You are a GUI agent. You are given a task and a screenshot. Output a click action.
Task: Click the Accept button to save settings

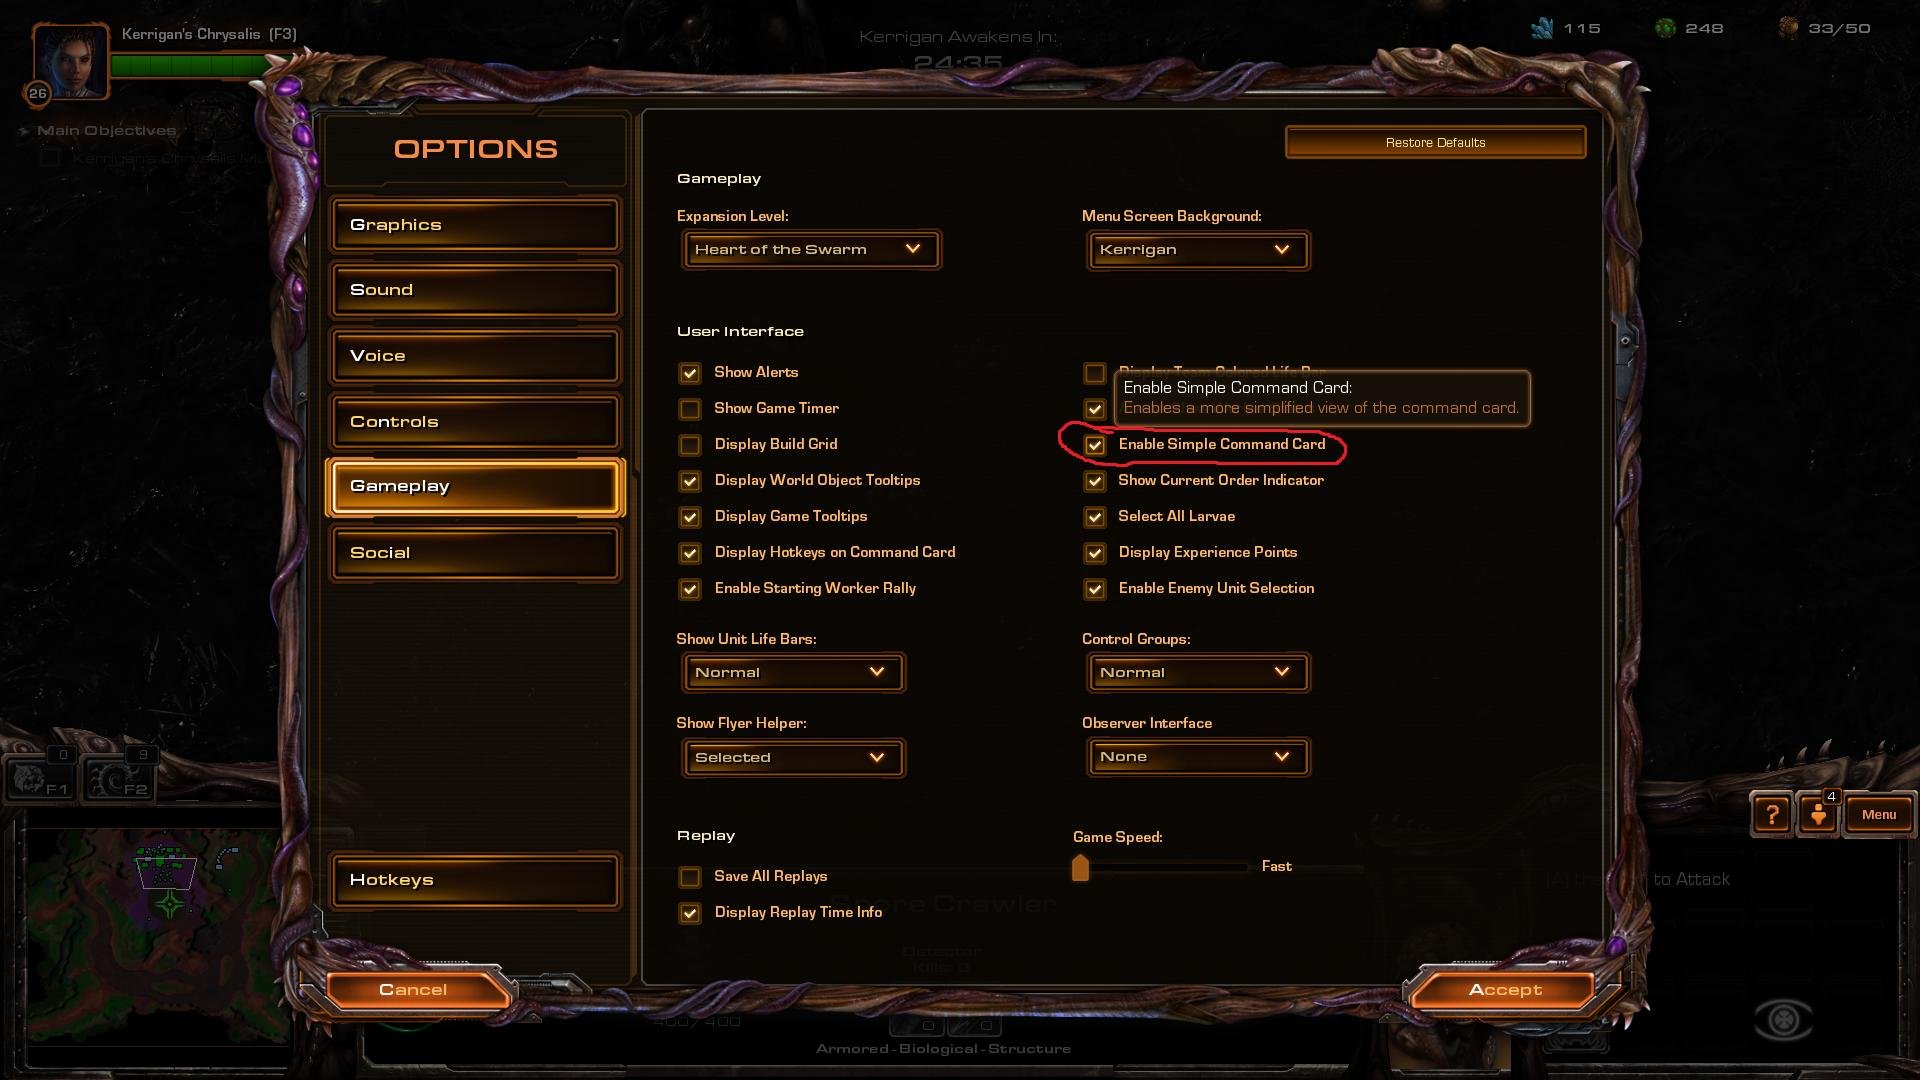1506,989
